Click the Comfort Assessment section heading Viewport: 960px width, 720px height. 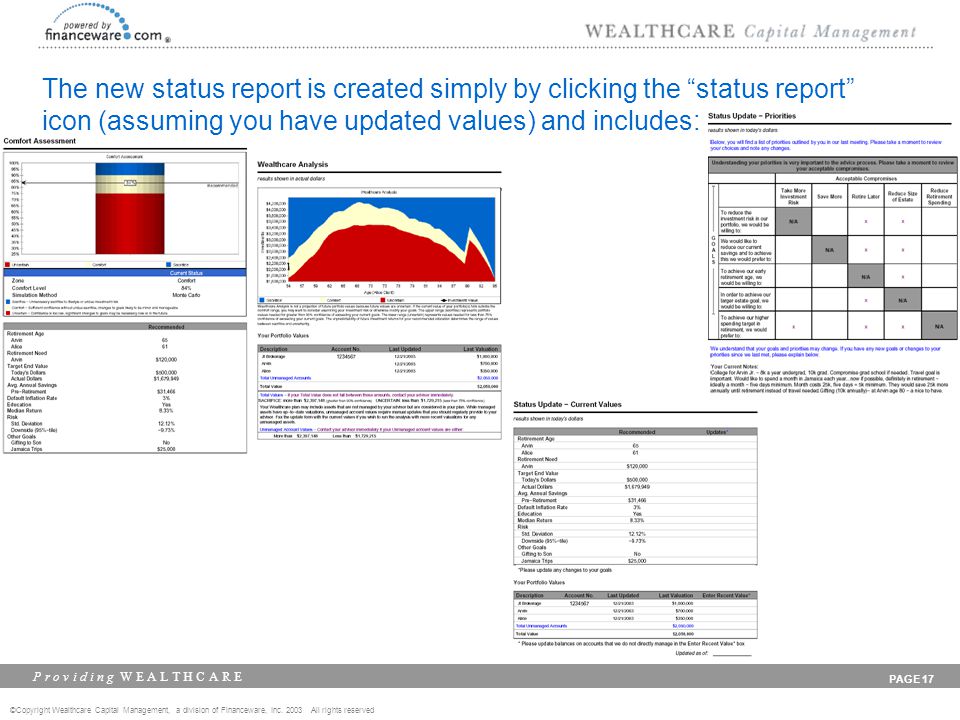(40, 141)
